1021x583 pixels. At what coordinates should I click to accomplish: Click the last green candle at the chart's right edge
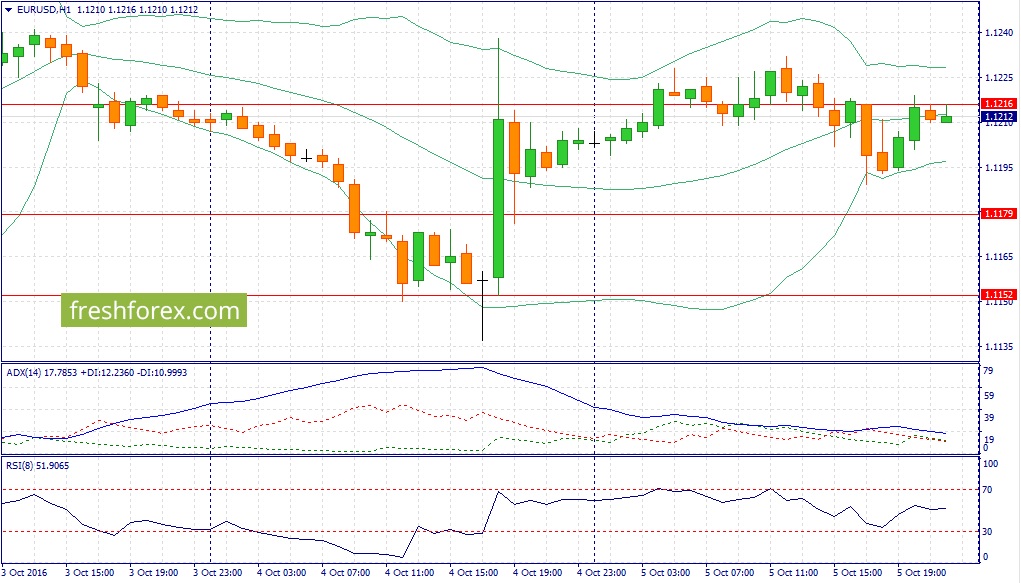947,119
